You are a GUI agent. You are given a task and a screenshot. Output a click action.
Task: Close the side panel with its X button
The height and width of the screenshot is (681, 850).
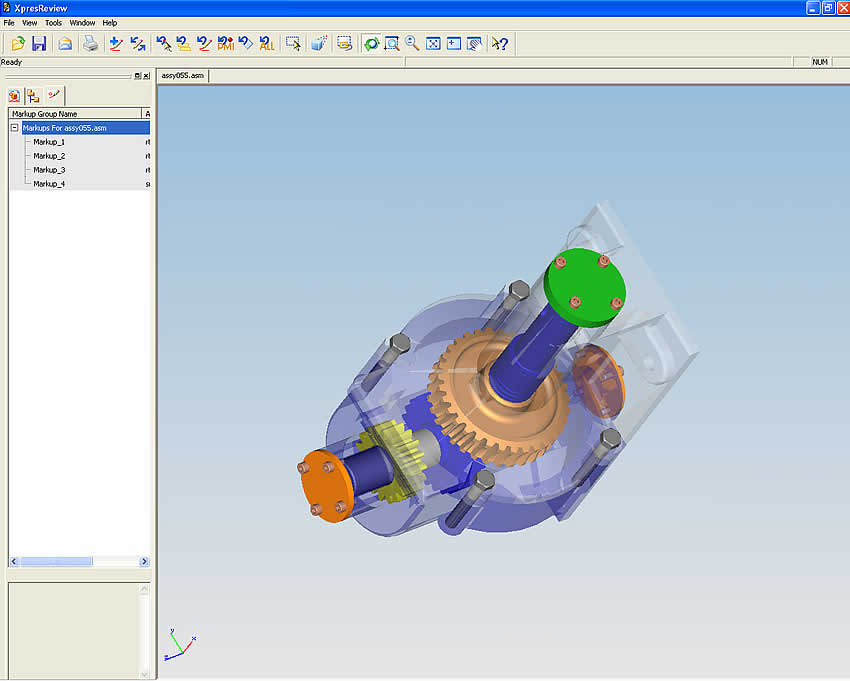pos(146,76)
